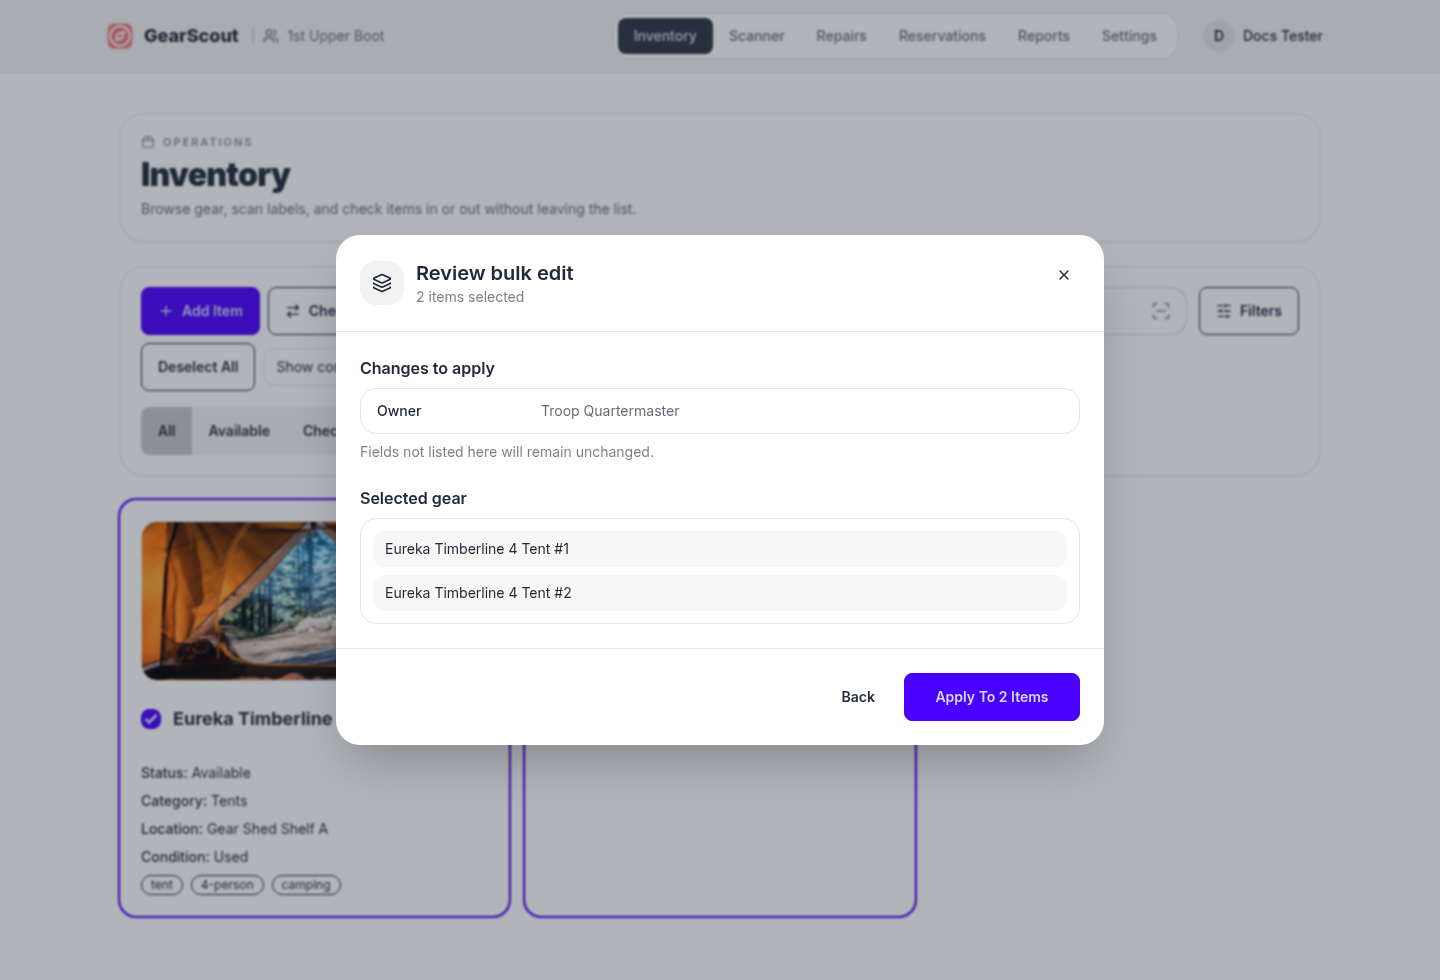Click the tent photo thumbnail
This screenshot has height=980, width=1440.
point(239,600)
